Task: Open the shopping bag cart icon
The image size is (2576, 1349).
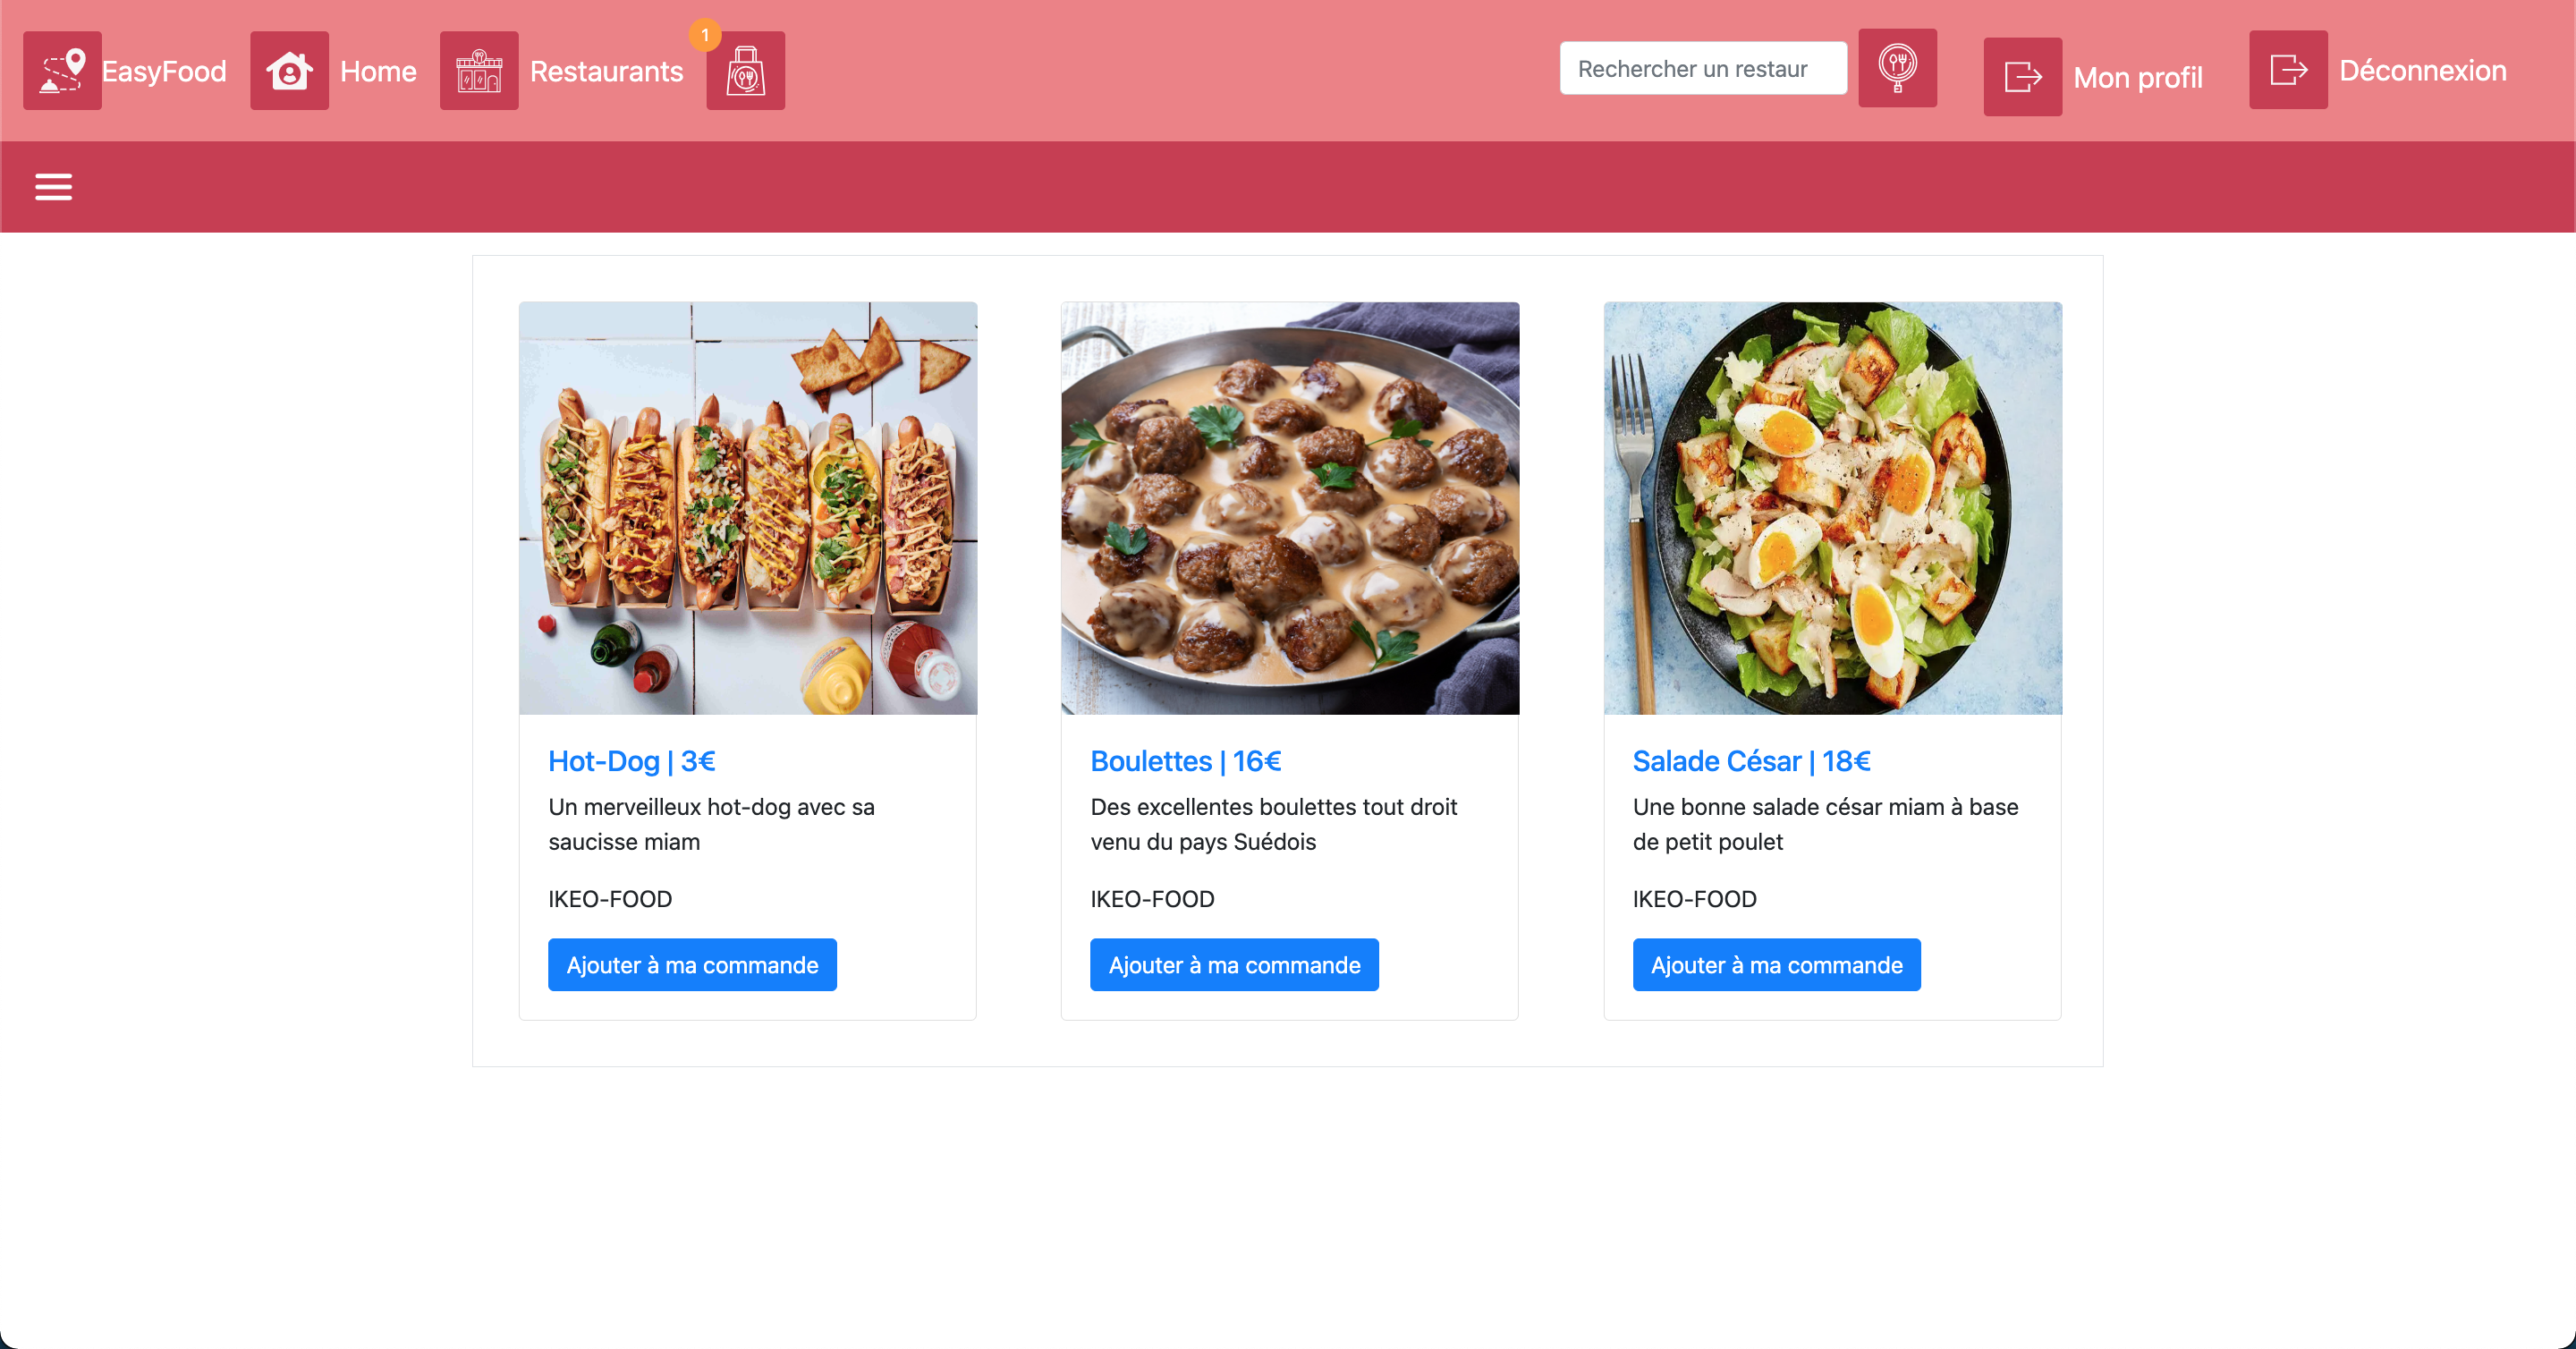Action: (745, 71)
